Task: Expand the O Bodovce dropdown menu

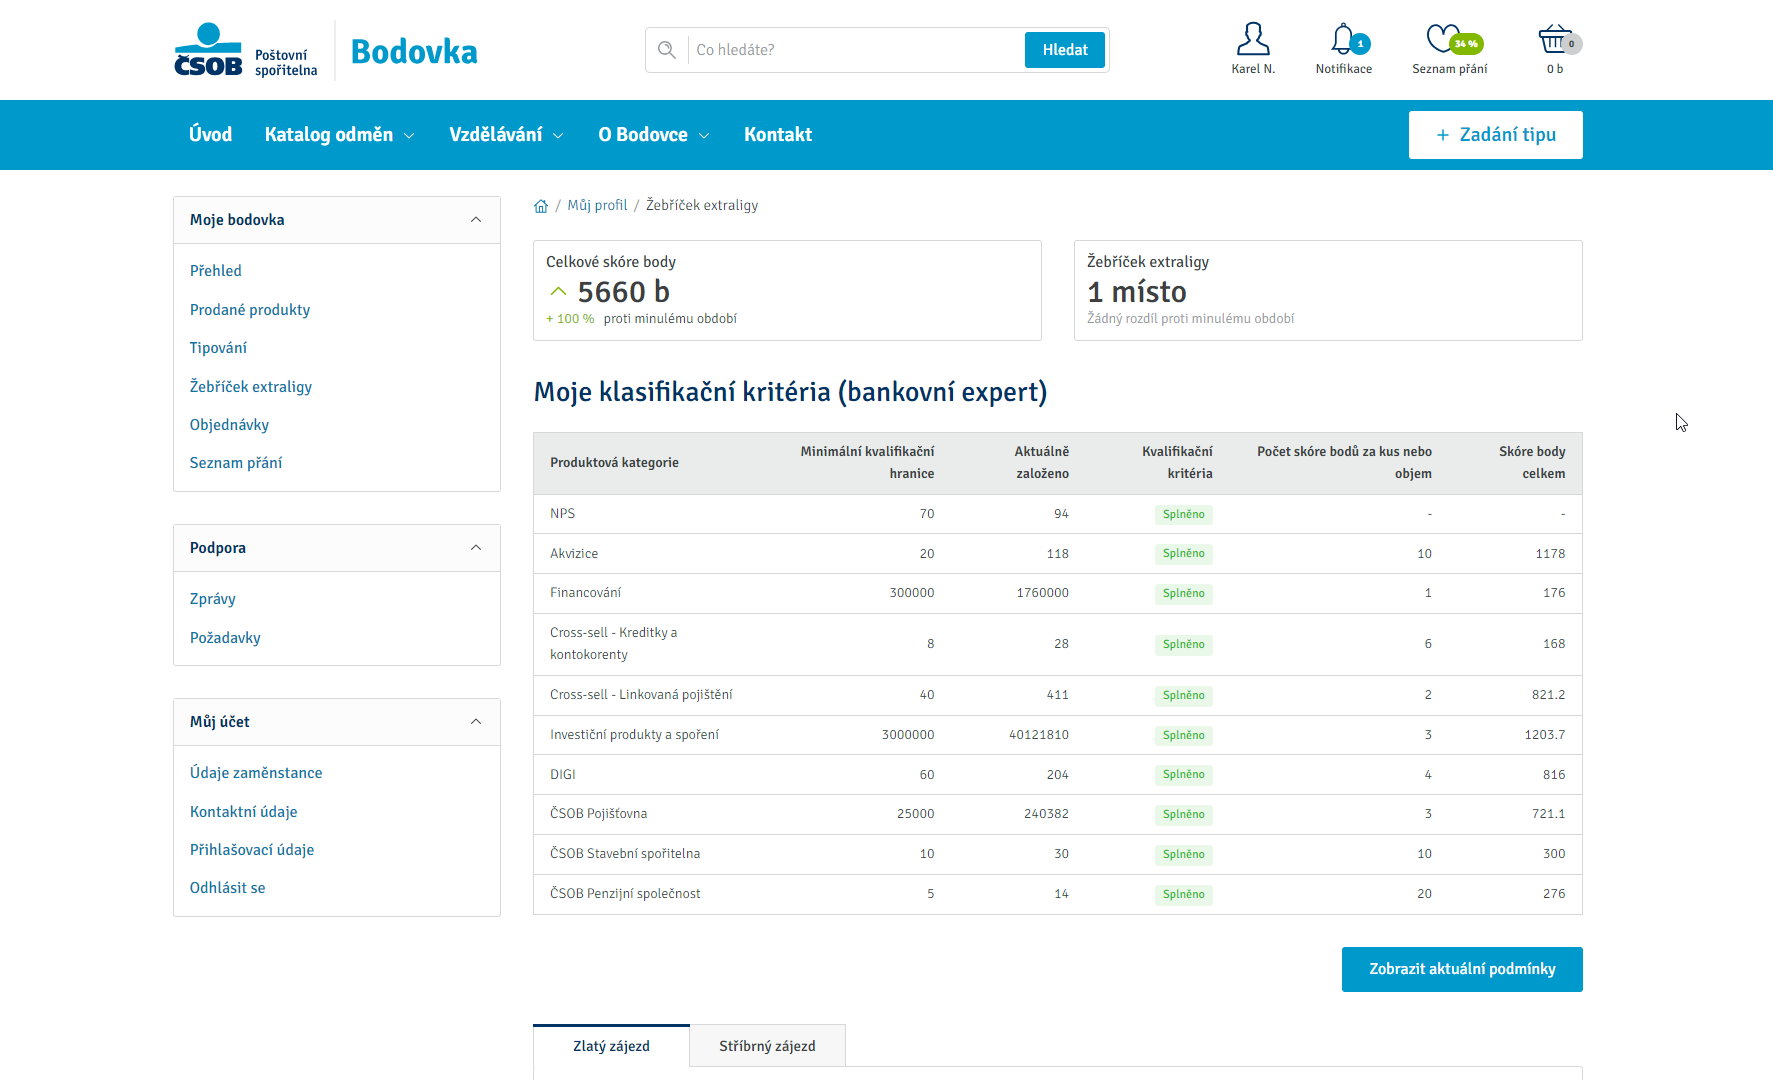Action: pos(654,135)
